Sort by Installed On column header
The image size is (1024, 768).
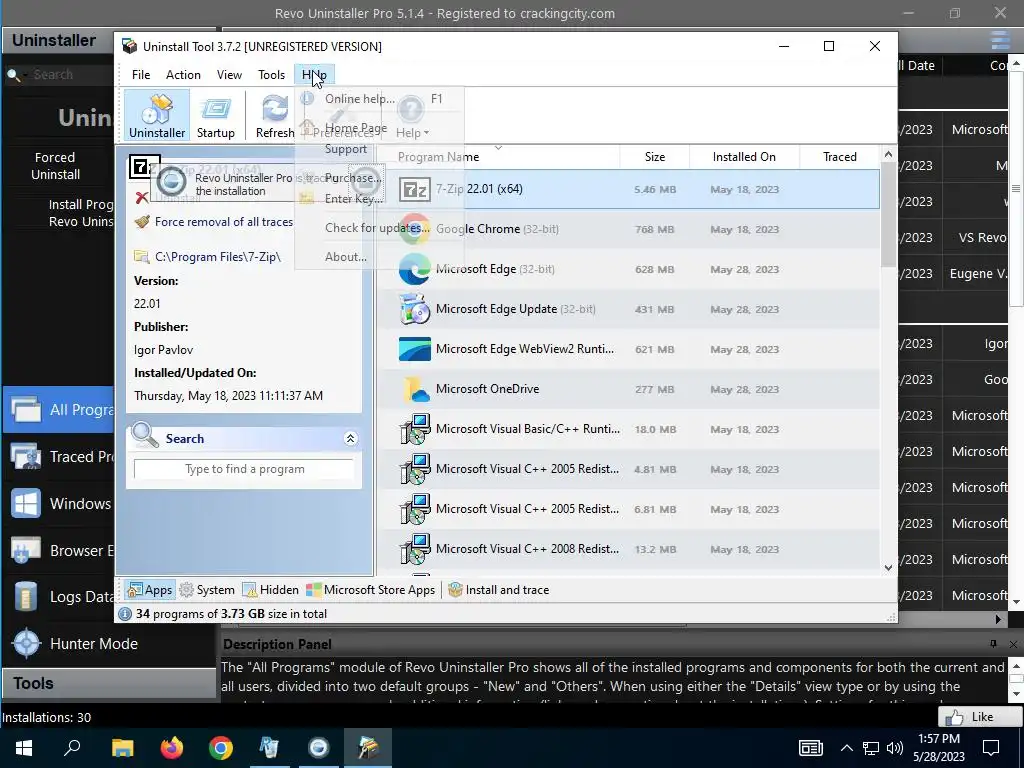(x=744, y=157)
